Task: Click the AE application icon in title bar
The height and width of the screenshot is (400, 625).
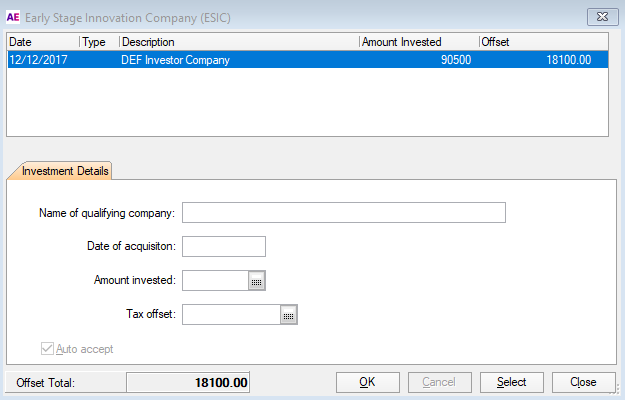Action: pos(13,16)
